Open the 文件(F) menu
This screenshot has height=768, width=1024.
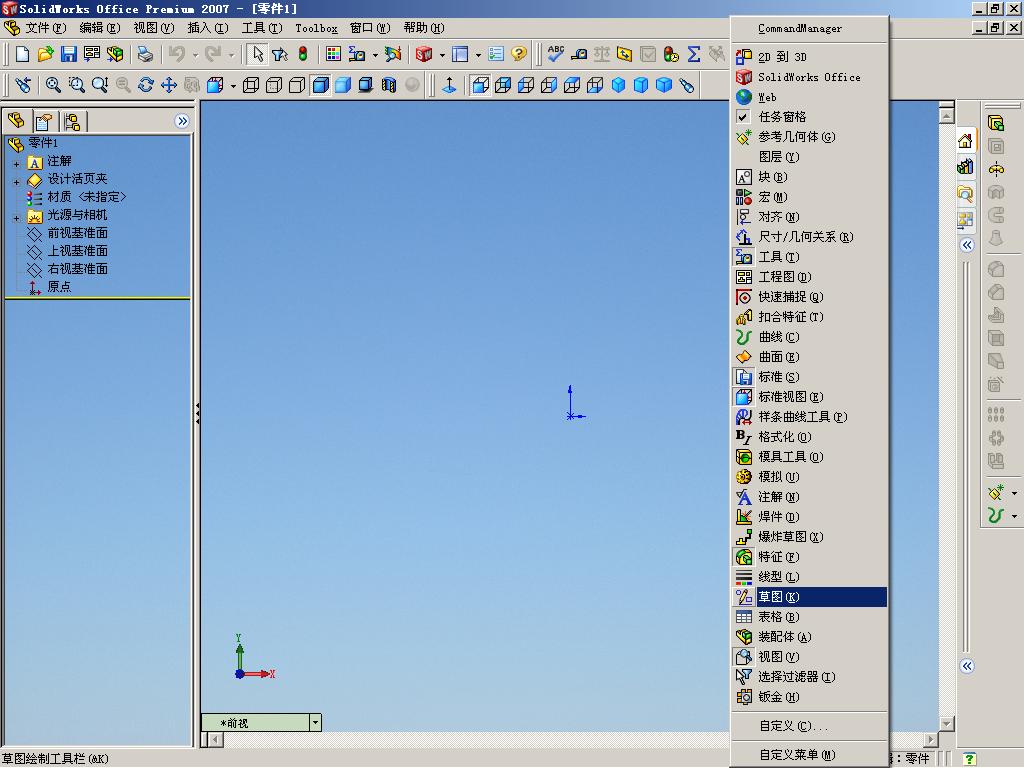(46, 27)
